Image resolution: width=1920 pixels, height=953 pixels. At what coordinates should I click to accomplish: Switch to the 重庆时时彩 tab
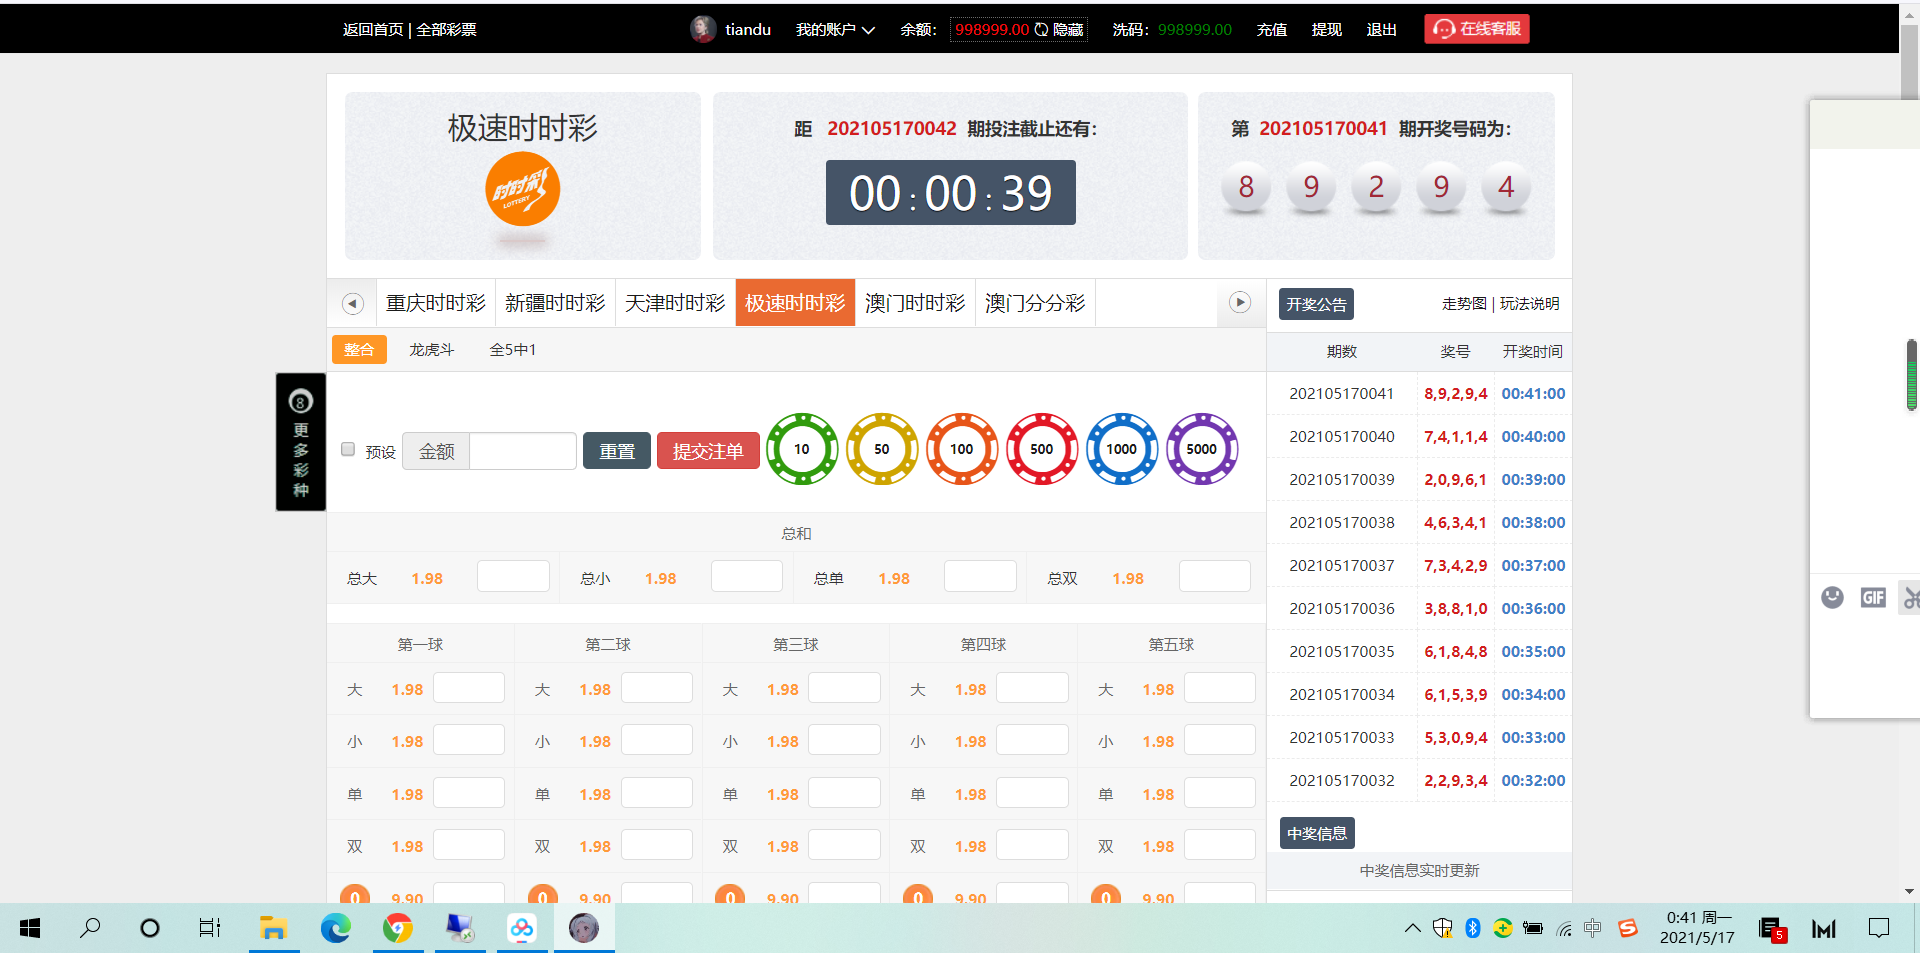pyautogui.click(x=435, y=303)
